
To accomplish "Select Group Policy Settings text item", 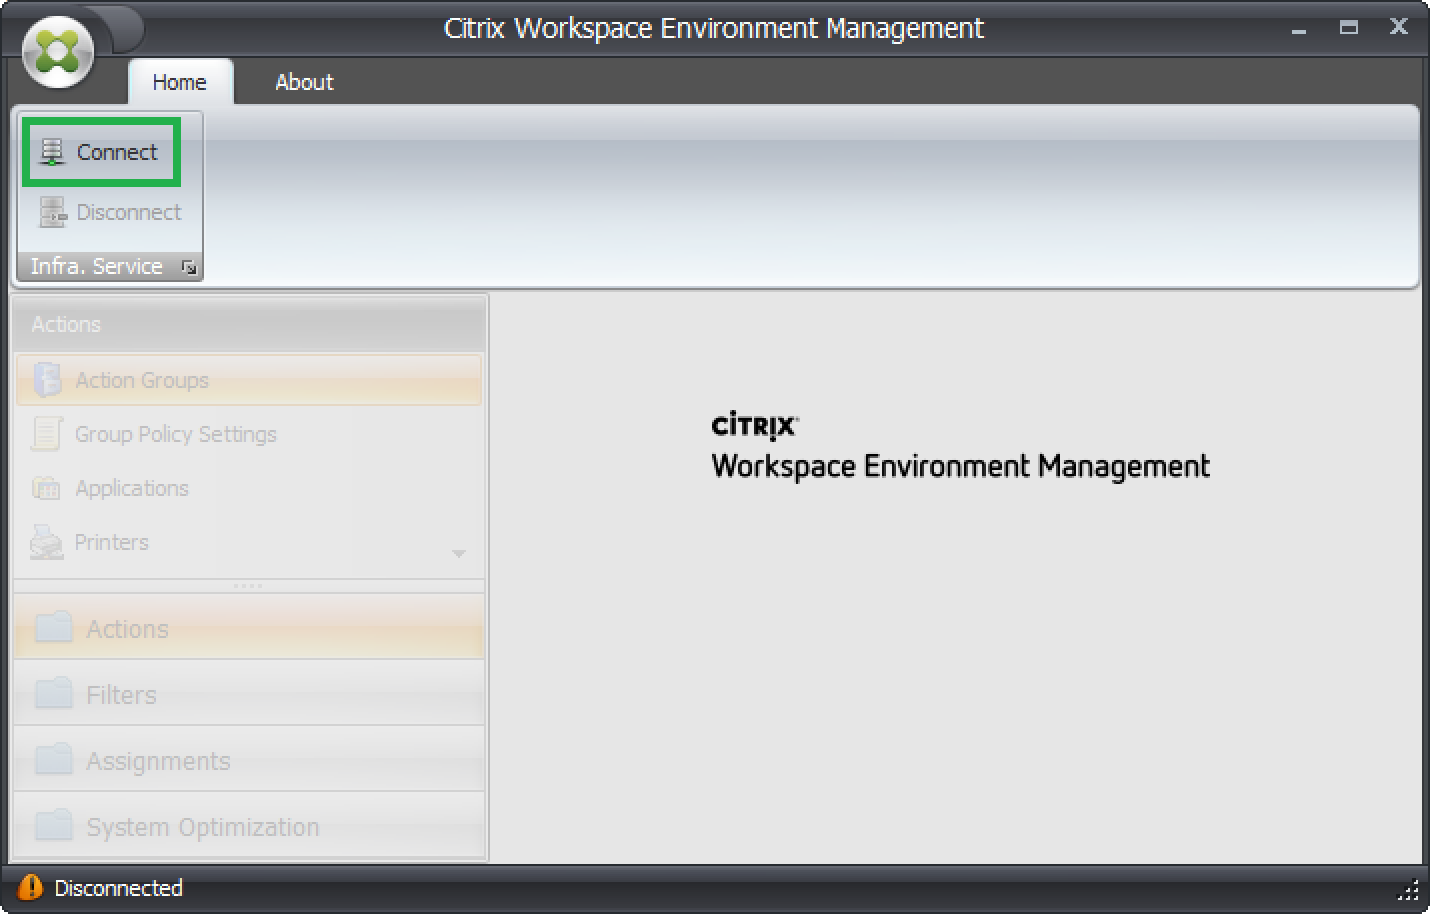I will [176, 434].
